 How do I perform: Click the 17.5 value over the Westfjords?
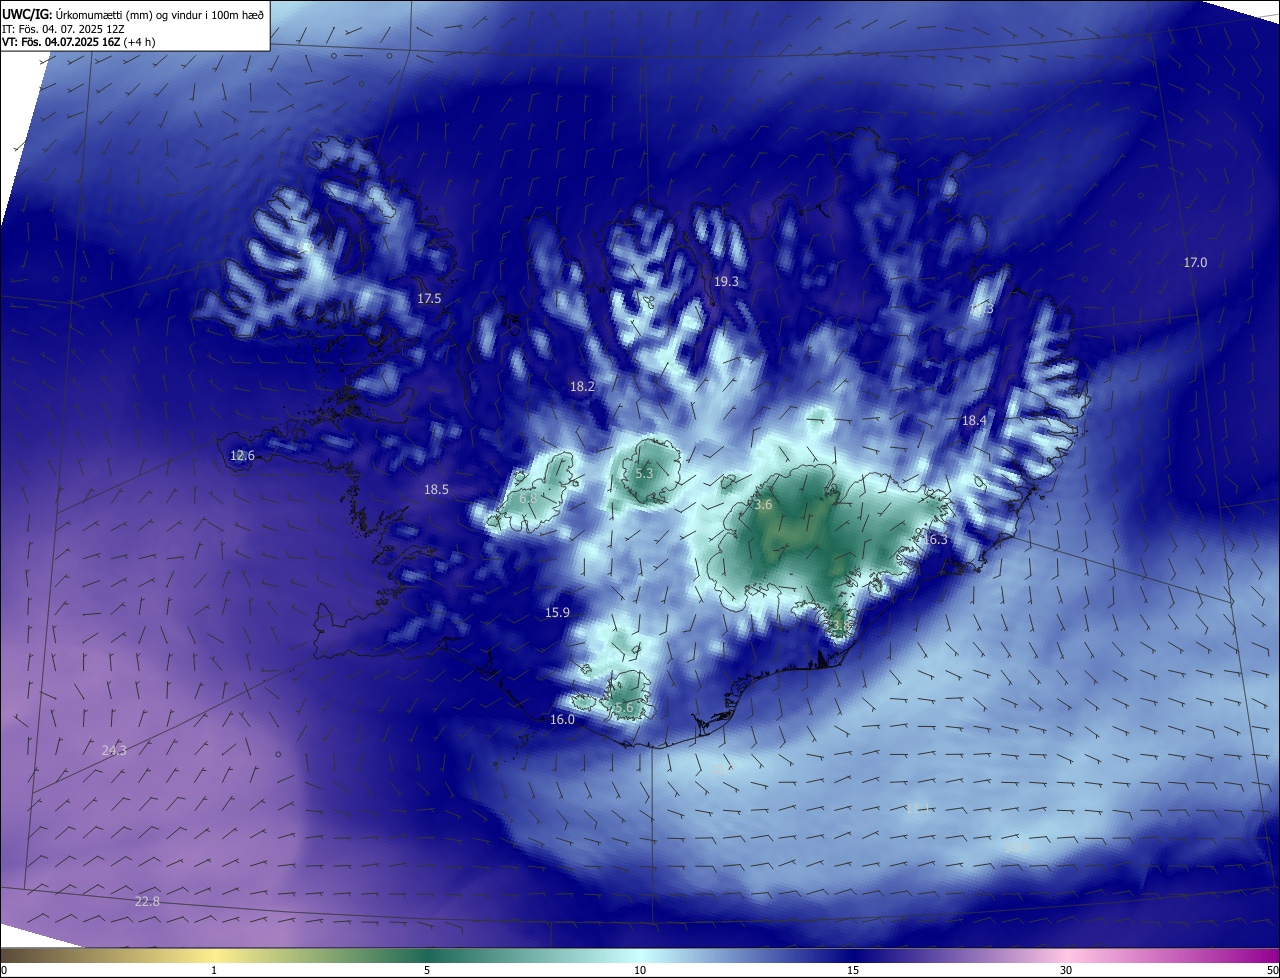(429, 298)
